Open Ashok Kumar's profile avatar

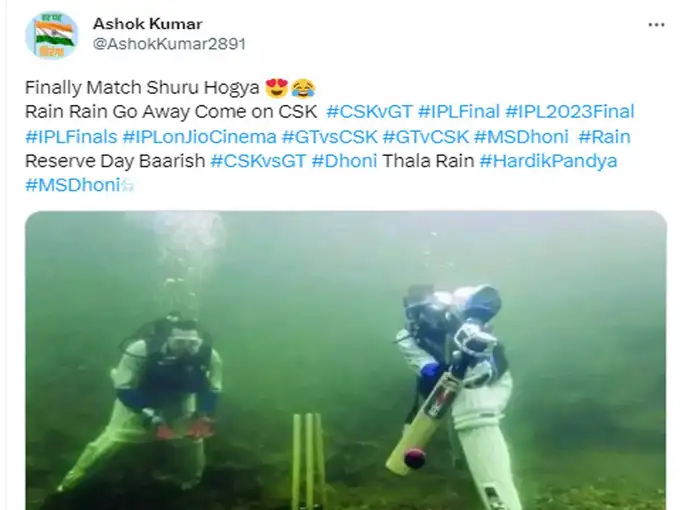[x=52, y=35]
